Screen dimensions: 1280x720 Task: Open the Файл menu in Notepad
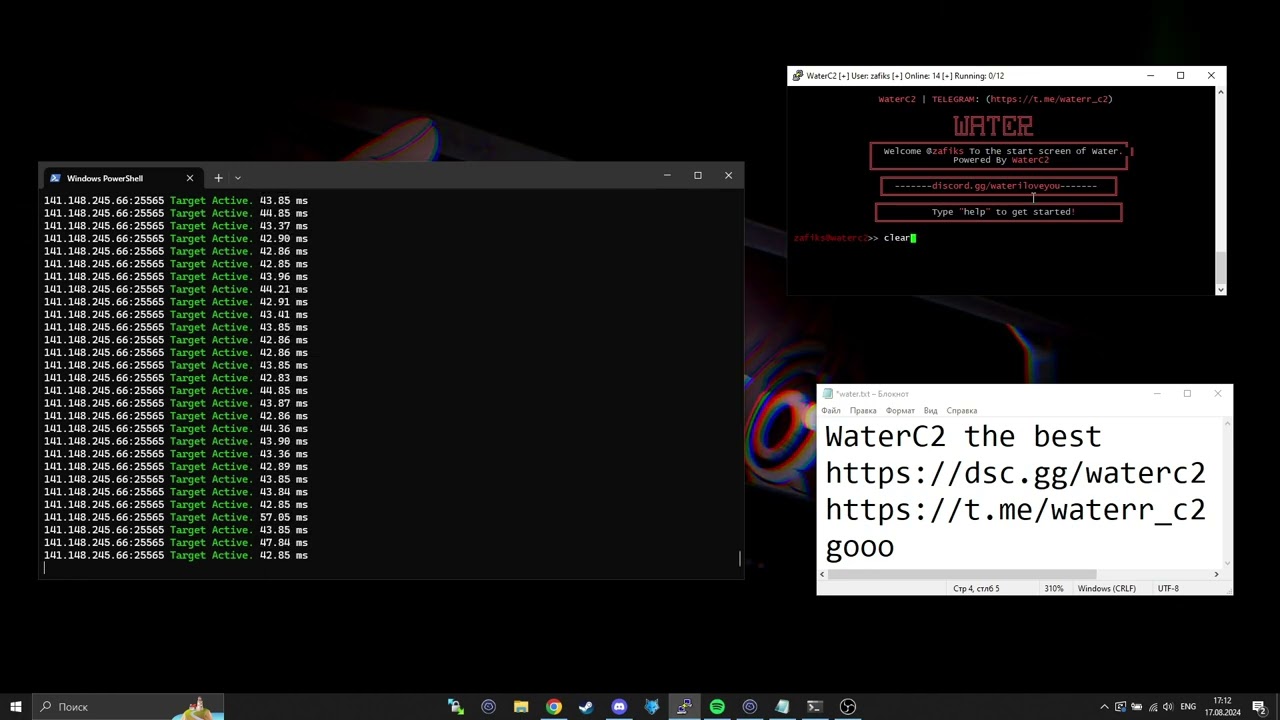click(831, 410)
